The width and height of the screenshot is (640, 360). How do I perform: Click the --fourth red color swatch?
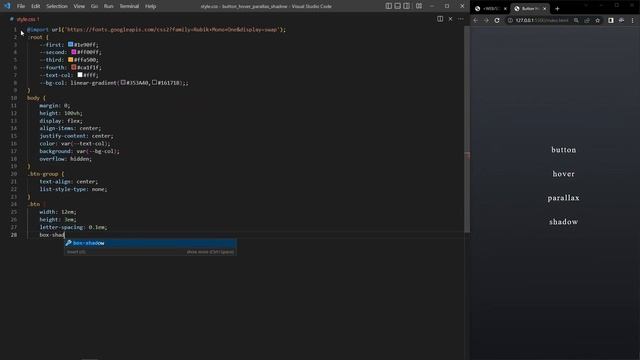pyautogui.click(x=74, y=67)
